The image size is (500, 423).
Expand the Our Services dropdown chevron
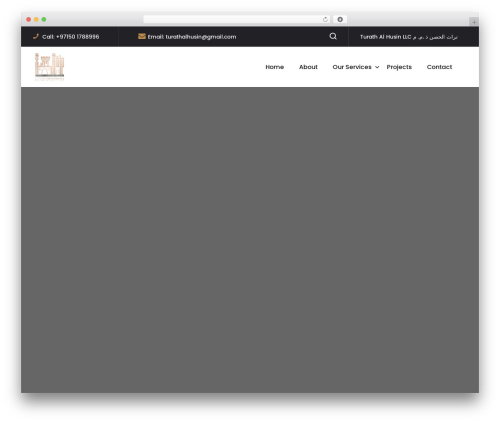pos(377,67)
